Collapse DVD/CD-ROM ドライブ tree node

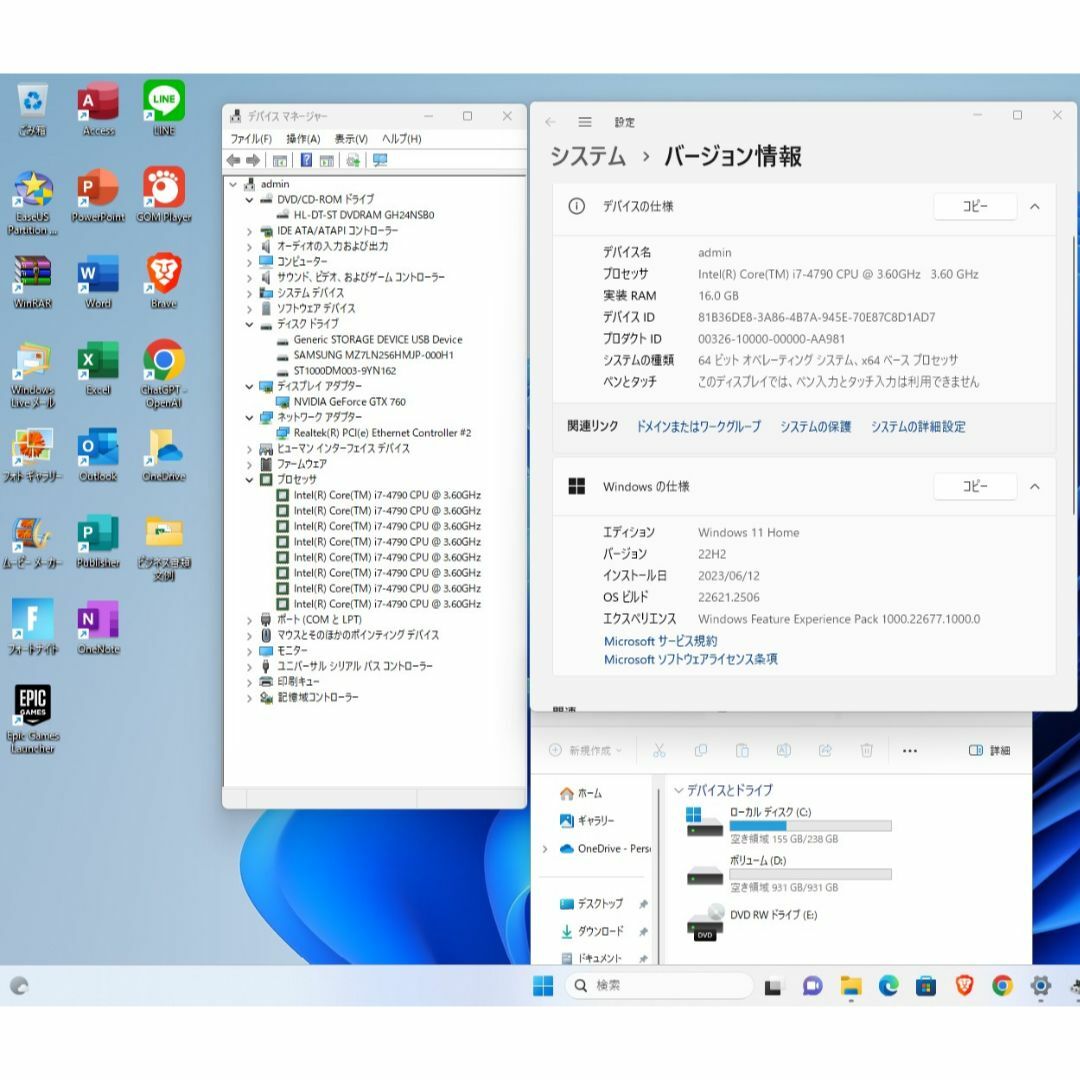tap(249, 200)
